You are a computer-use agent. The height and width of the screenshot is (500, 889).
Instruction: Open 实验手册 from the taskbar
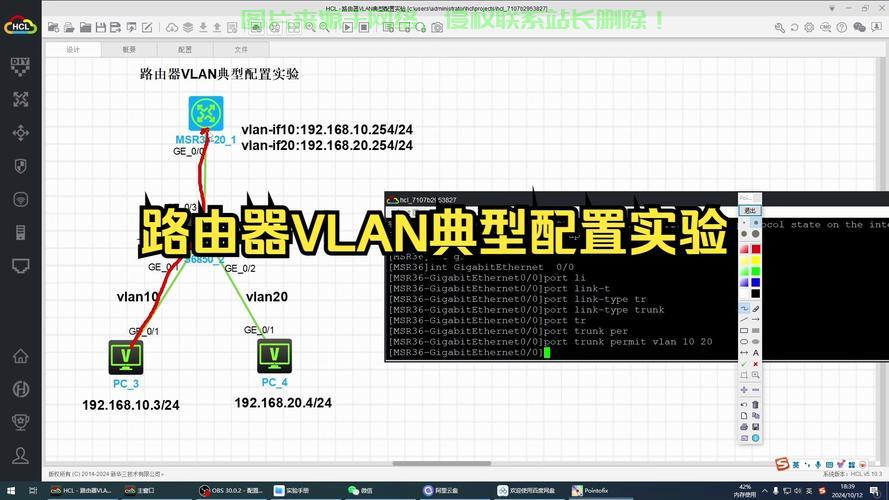(x=291, y=490)
